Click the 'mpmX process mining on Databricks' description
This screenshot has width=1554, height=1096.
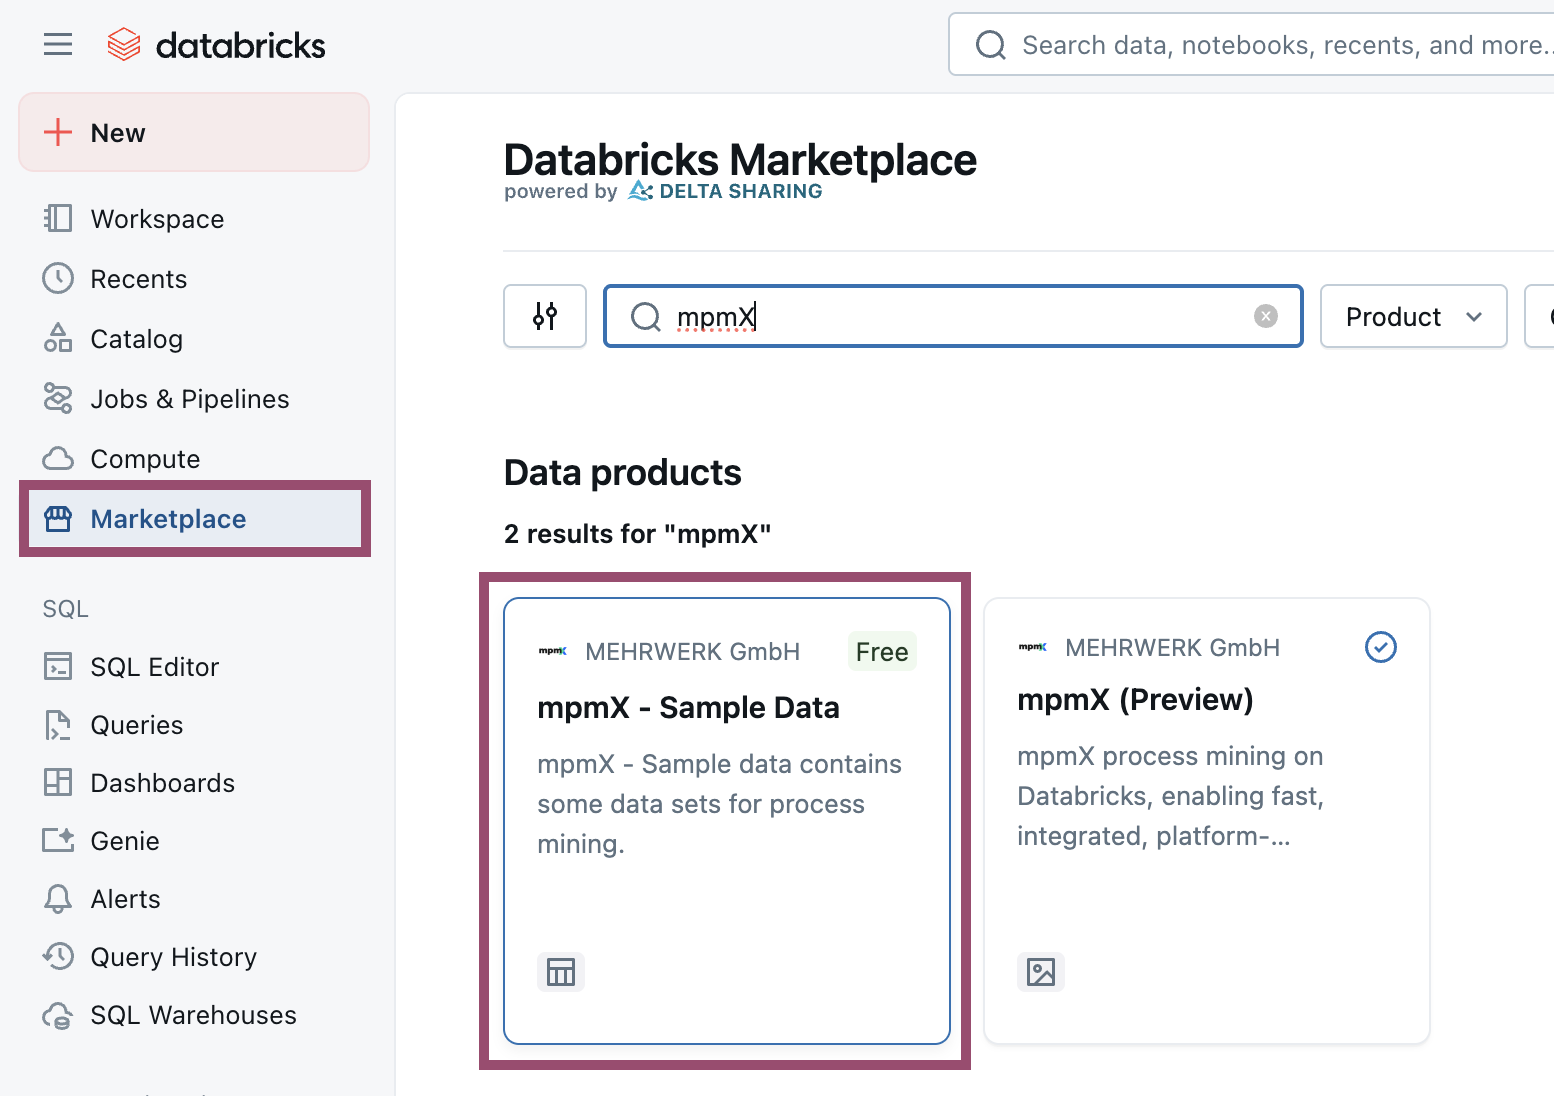(x=1170, y=796)
